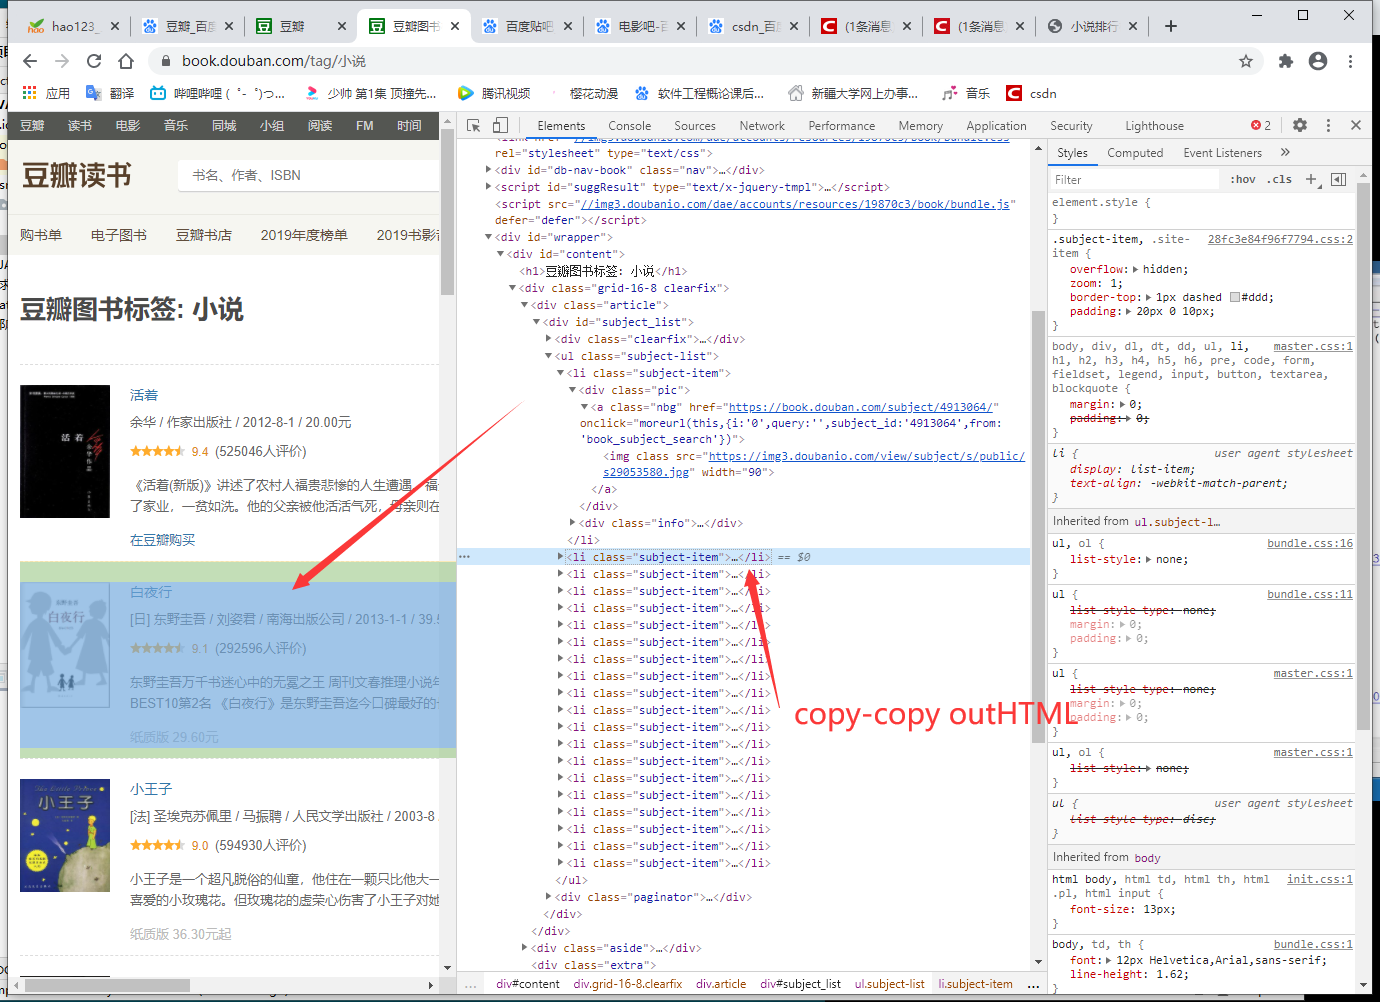Toggle the device toolbar icon
This screenshot has height=1002, width=1380.
coord(500,125)
